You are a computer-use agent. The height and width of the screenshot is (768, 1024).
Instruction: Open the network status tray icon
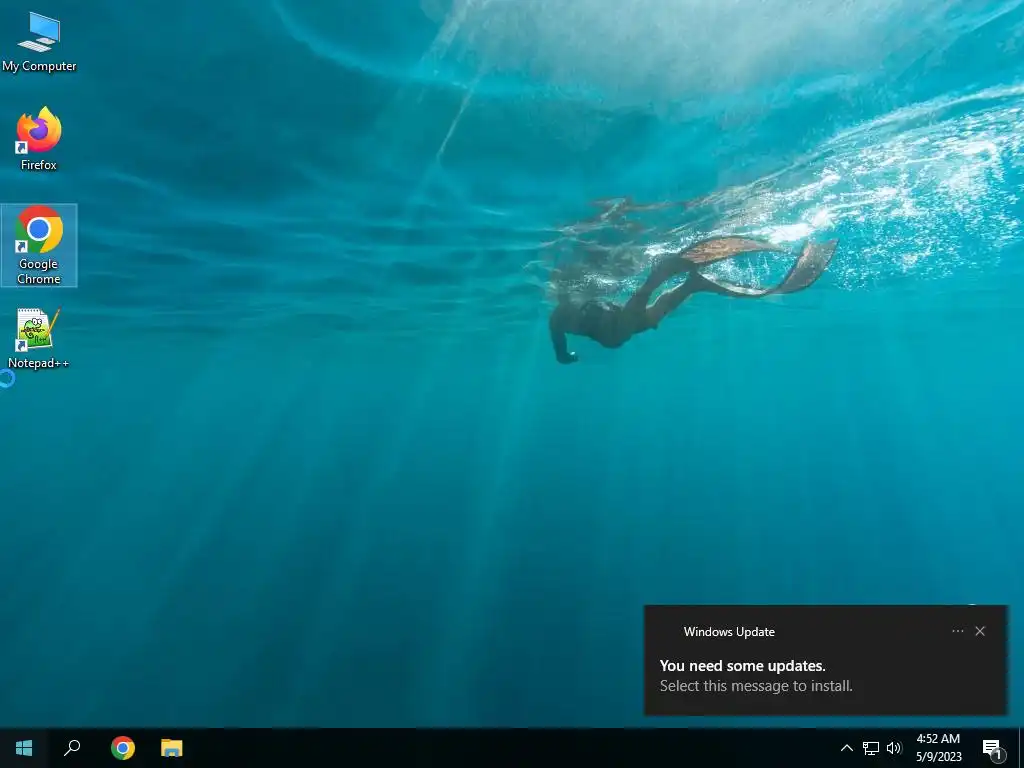871,748
